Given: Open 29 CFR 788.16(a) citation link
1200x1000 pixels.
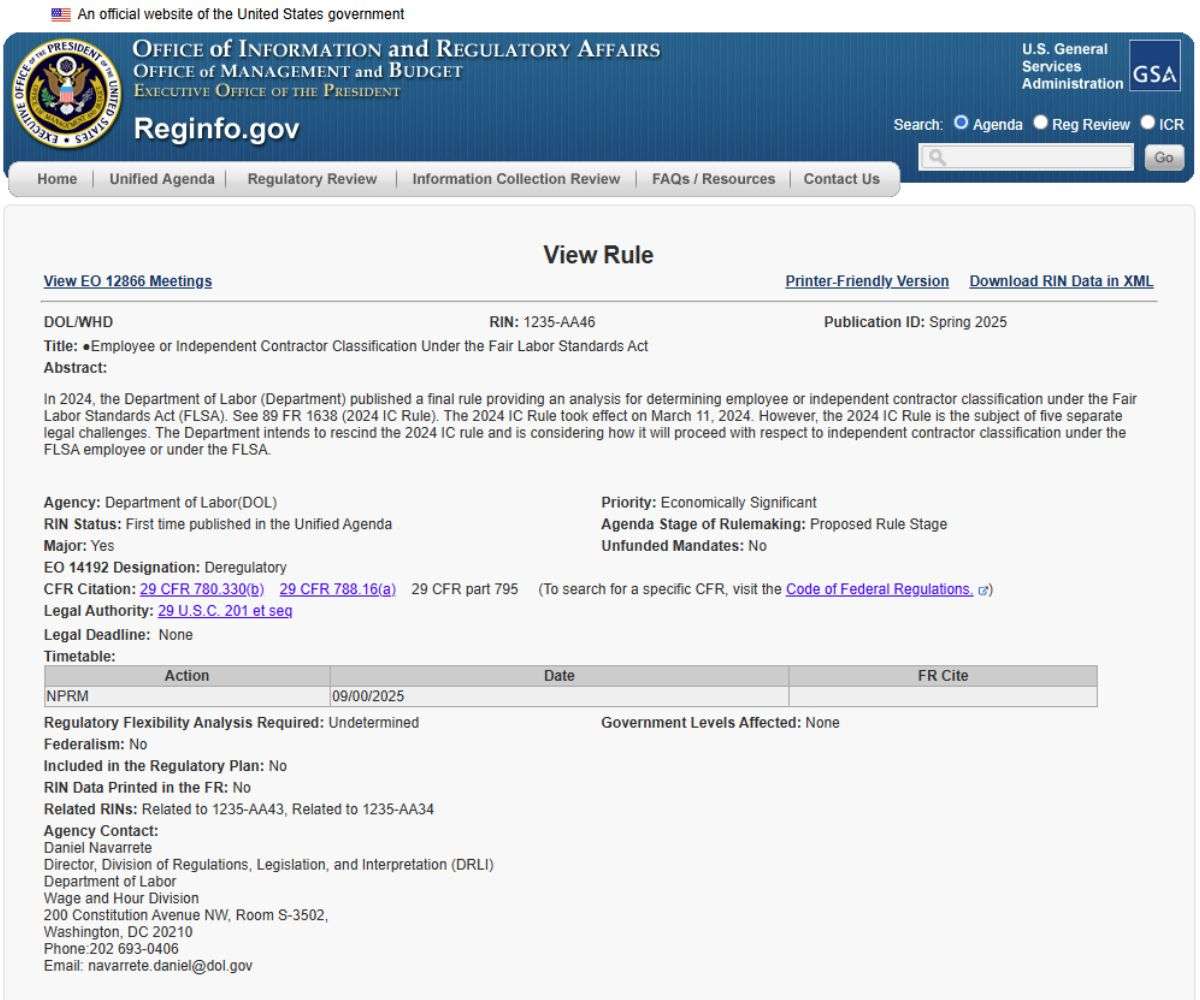Looking at the screenshot, I should 338,588.
